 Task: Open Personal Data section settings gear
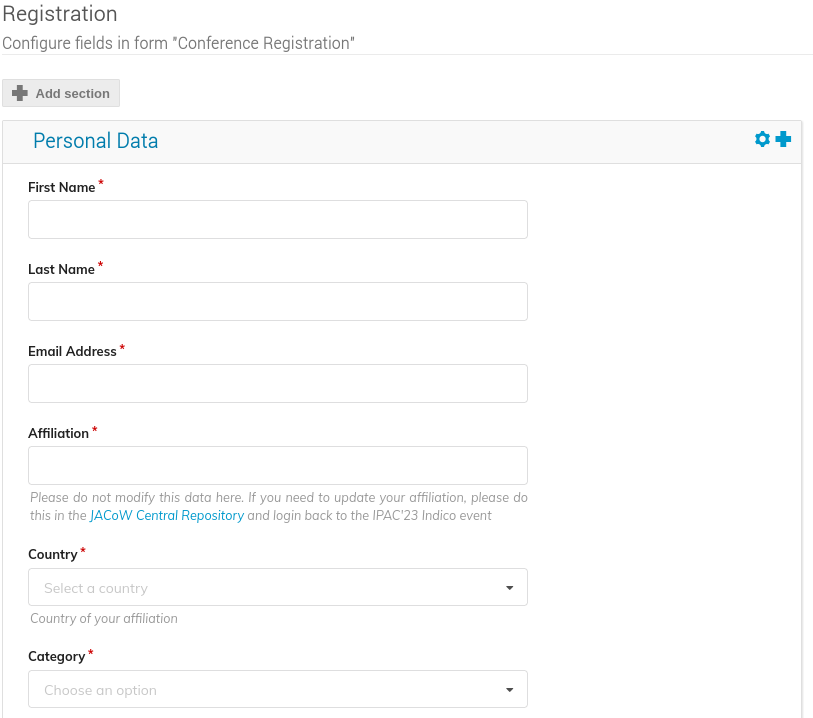[762, 140]
